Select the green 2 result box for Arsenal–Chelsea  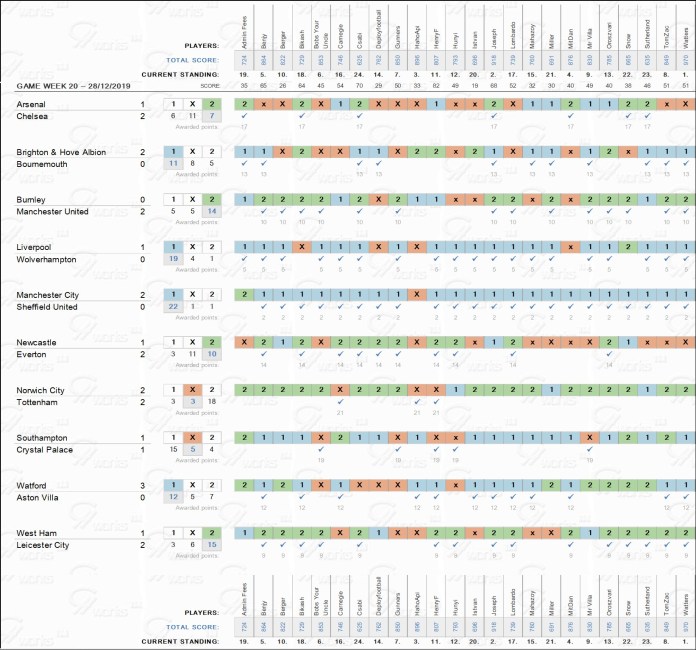coord(211,104)
